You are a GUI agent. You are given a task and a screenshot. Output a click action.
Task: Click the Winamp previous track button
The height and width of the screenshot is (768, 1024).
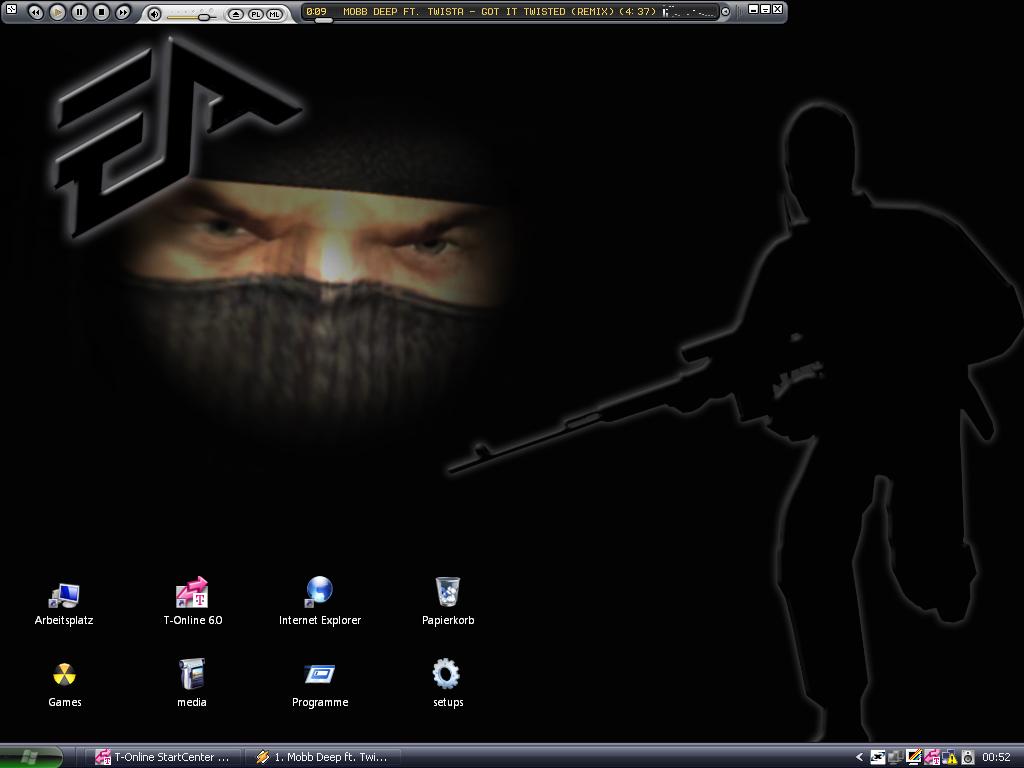pyautogui.click(x=36, y=12)
